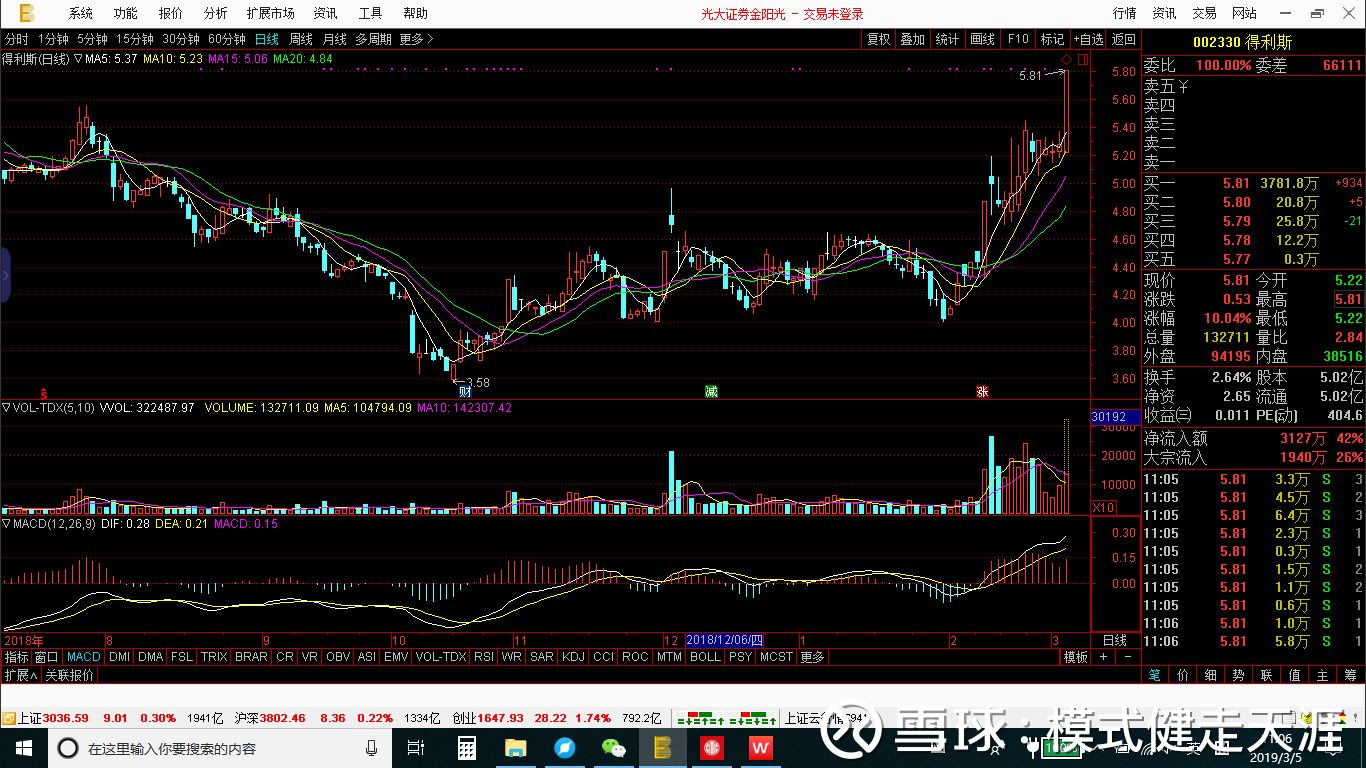Screen dimensions: 1366x768
Task: Click the red $ marker near chart bottom-left
Action: 43,392
